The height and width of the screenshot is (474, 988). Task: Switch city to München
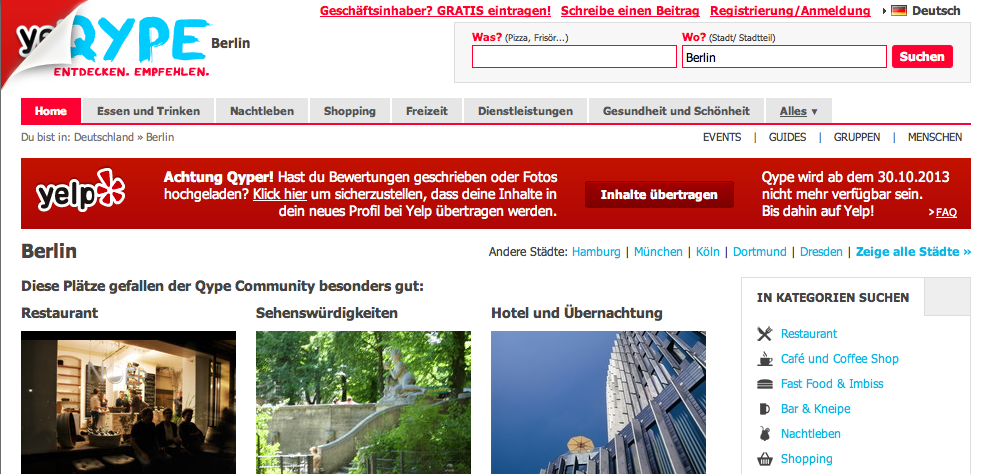[x=658, y=251]
